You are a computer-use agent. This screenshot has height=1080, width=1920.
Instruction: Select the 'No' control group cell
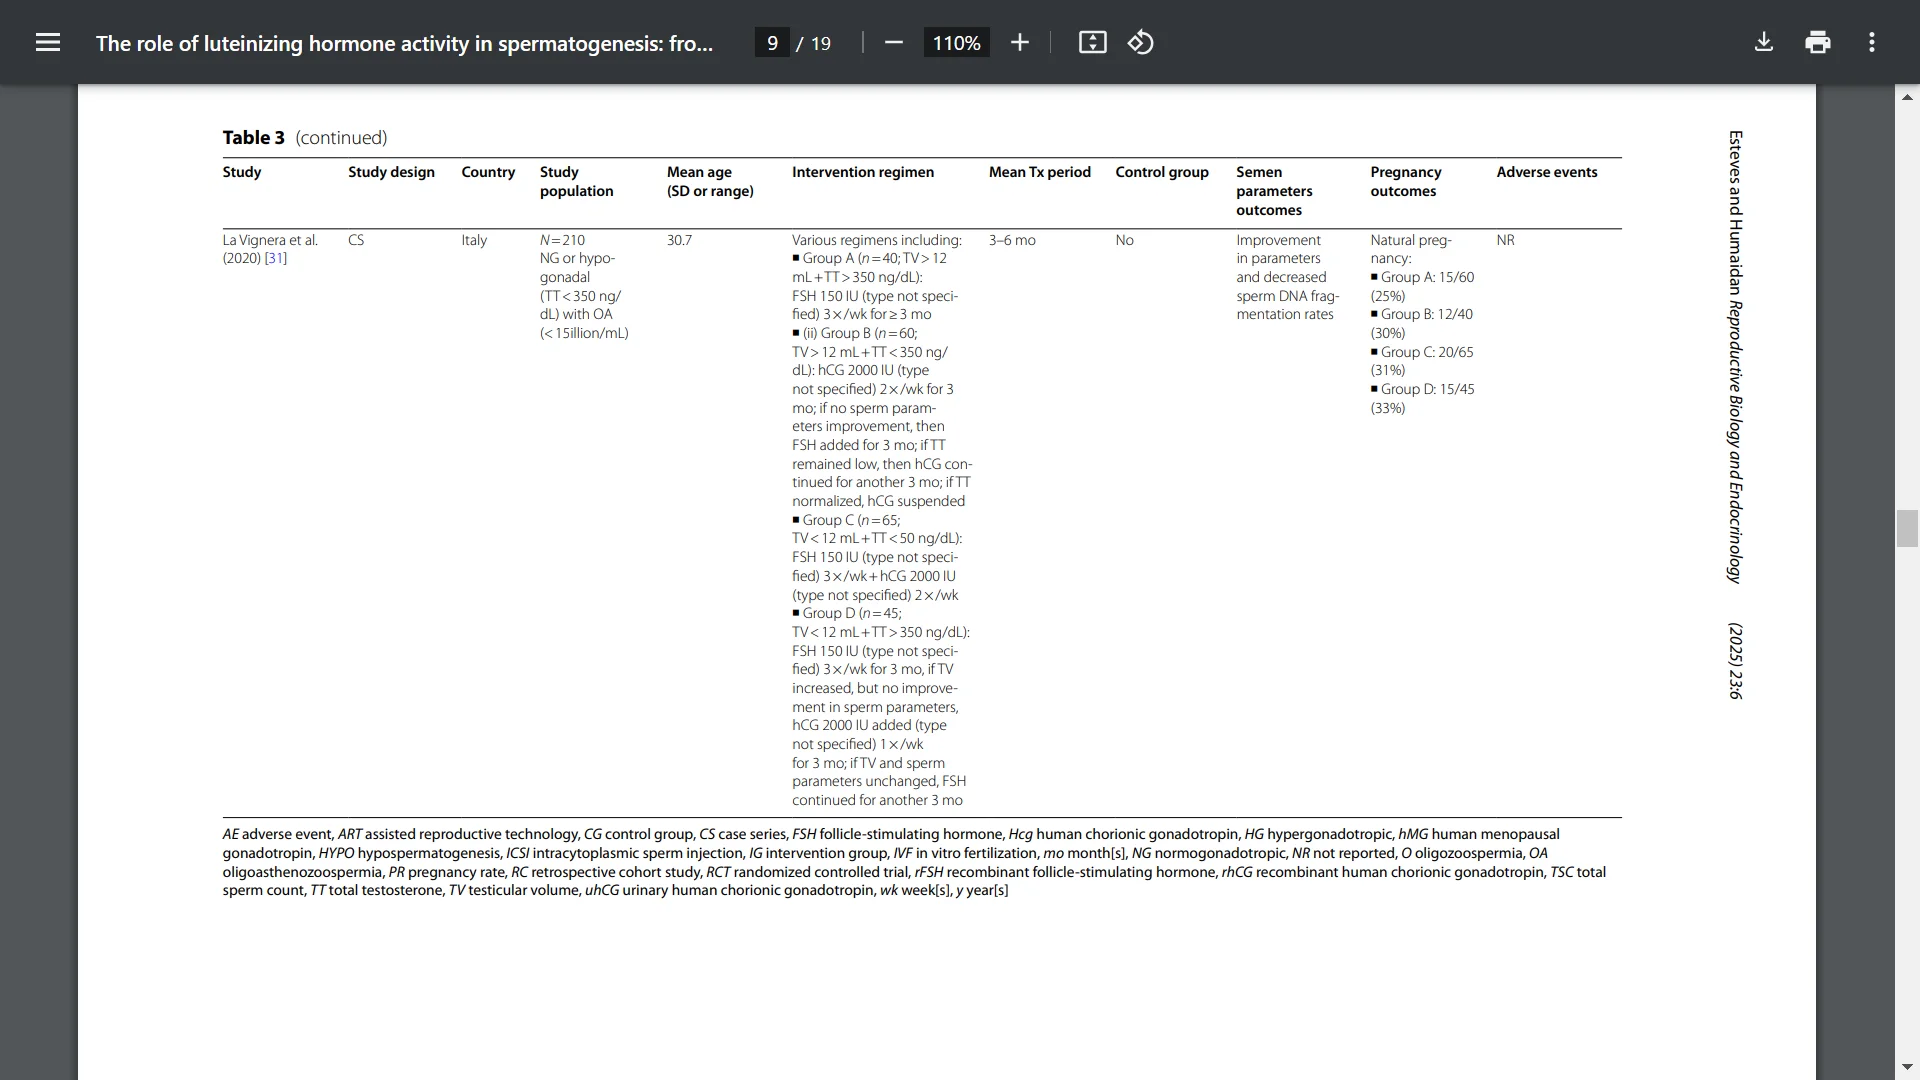tap(1124, 240)
